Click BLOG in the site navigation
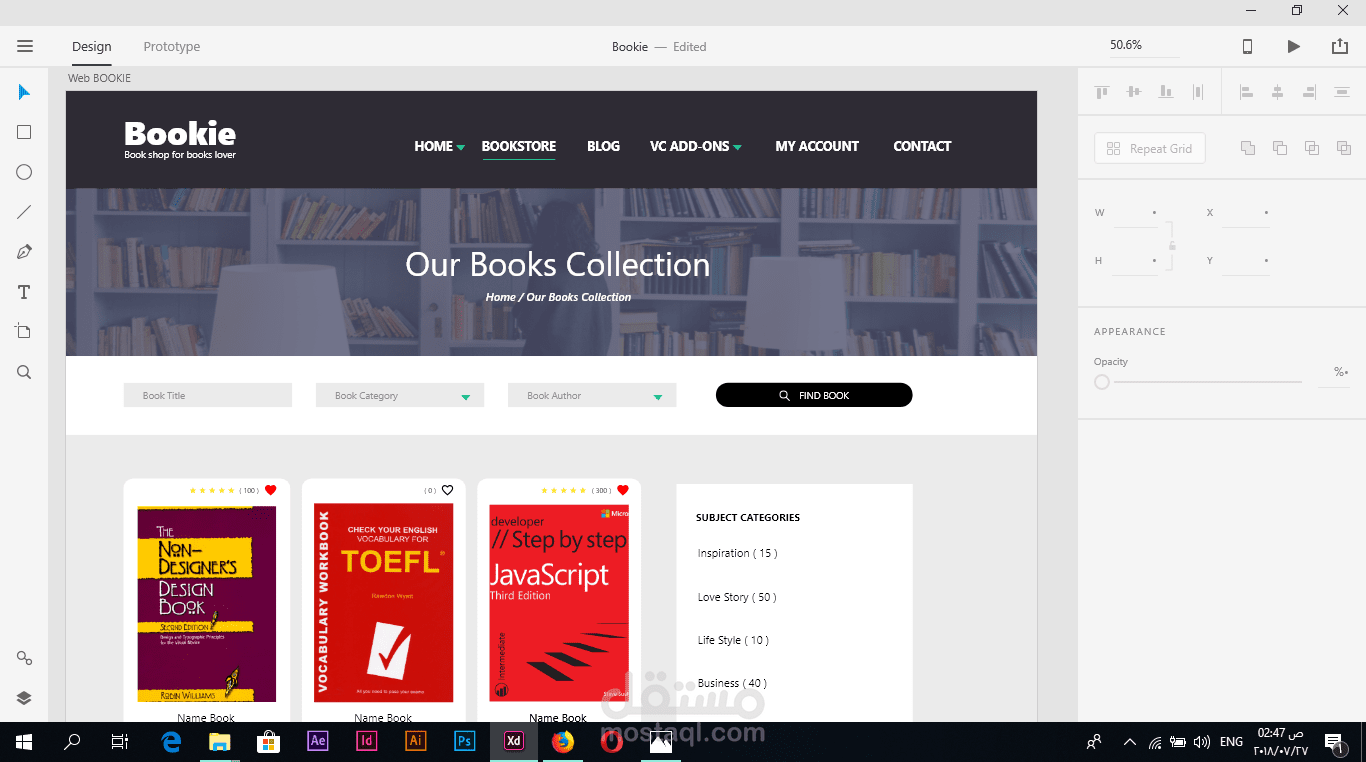The image size is (1366, 762). pos(603,146)
